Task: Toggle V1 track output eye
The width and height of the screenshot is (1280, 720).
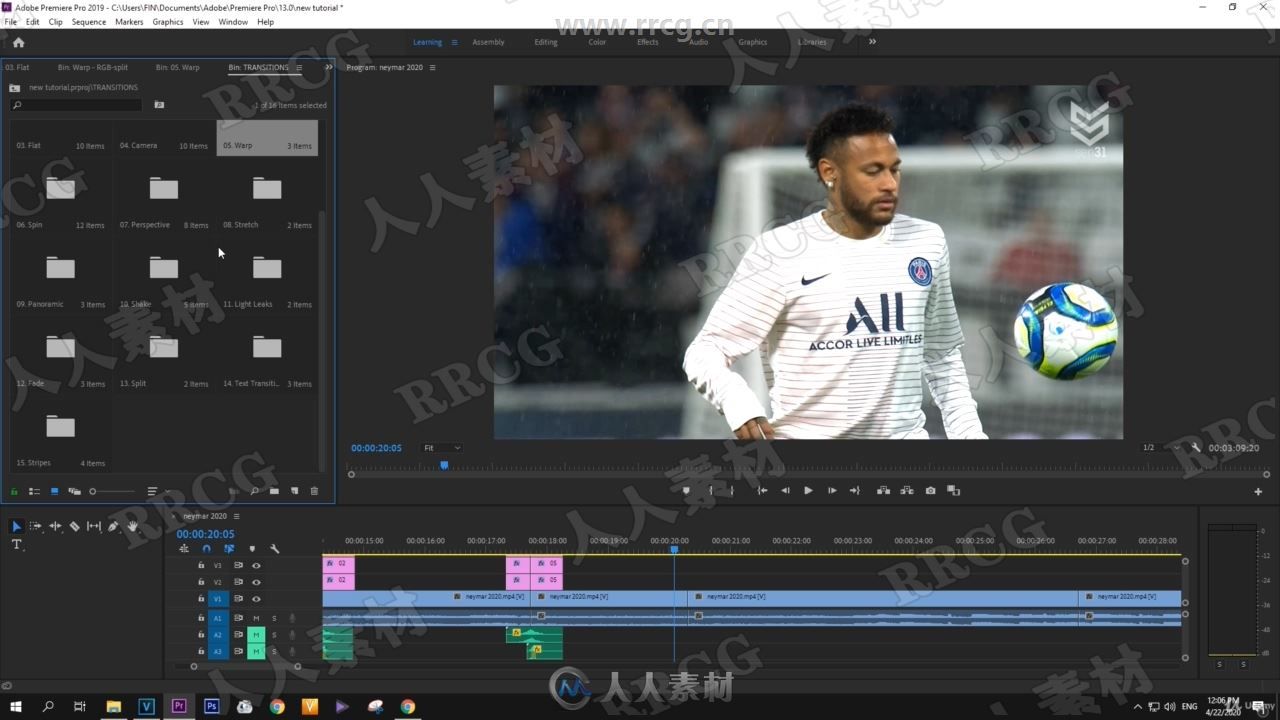Action: click(x=256, y=599)
